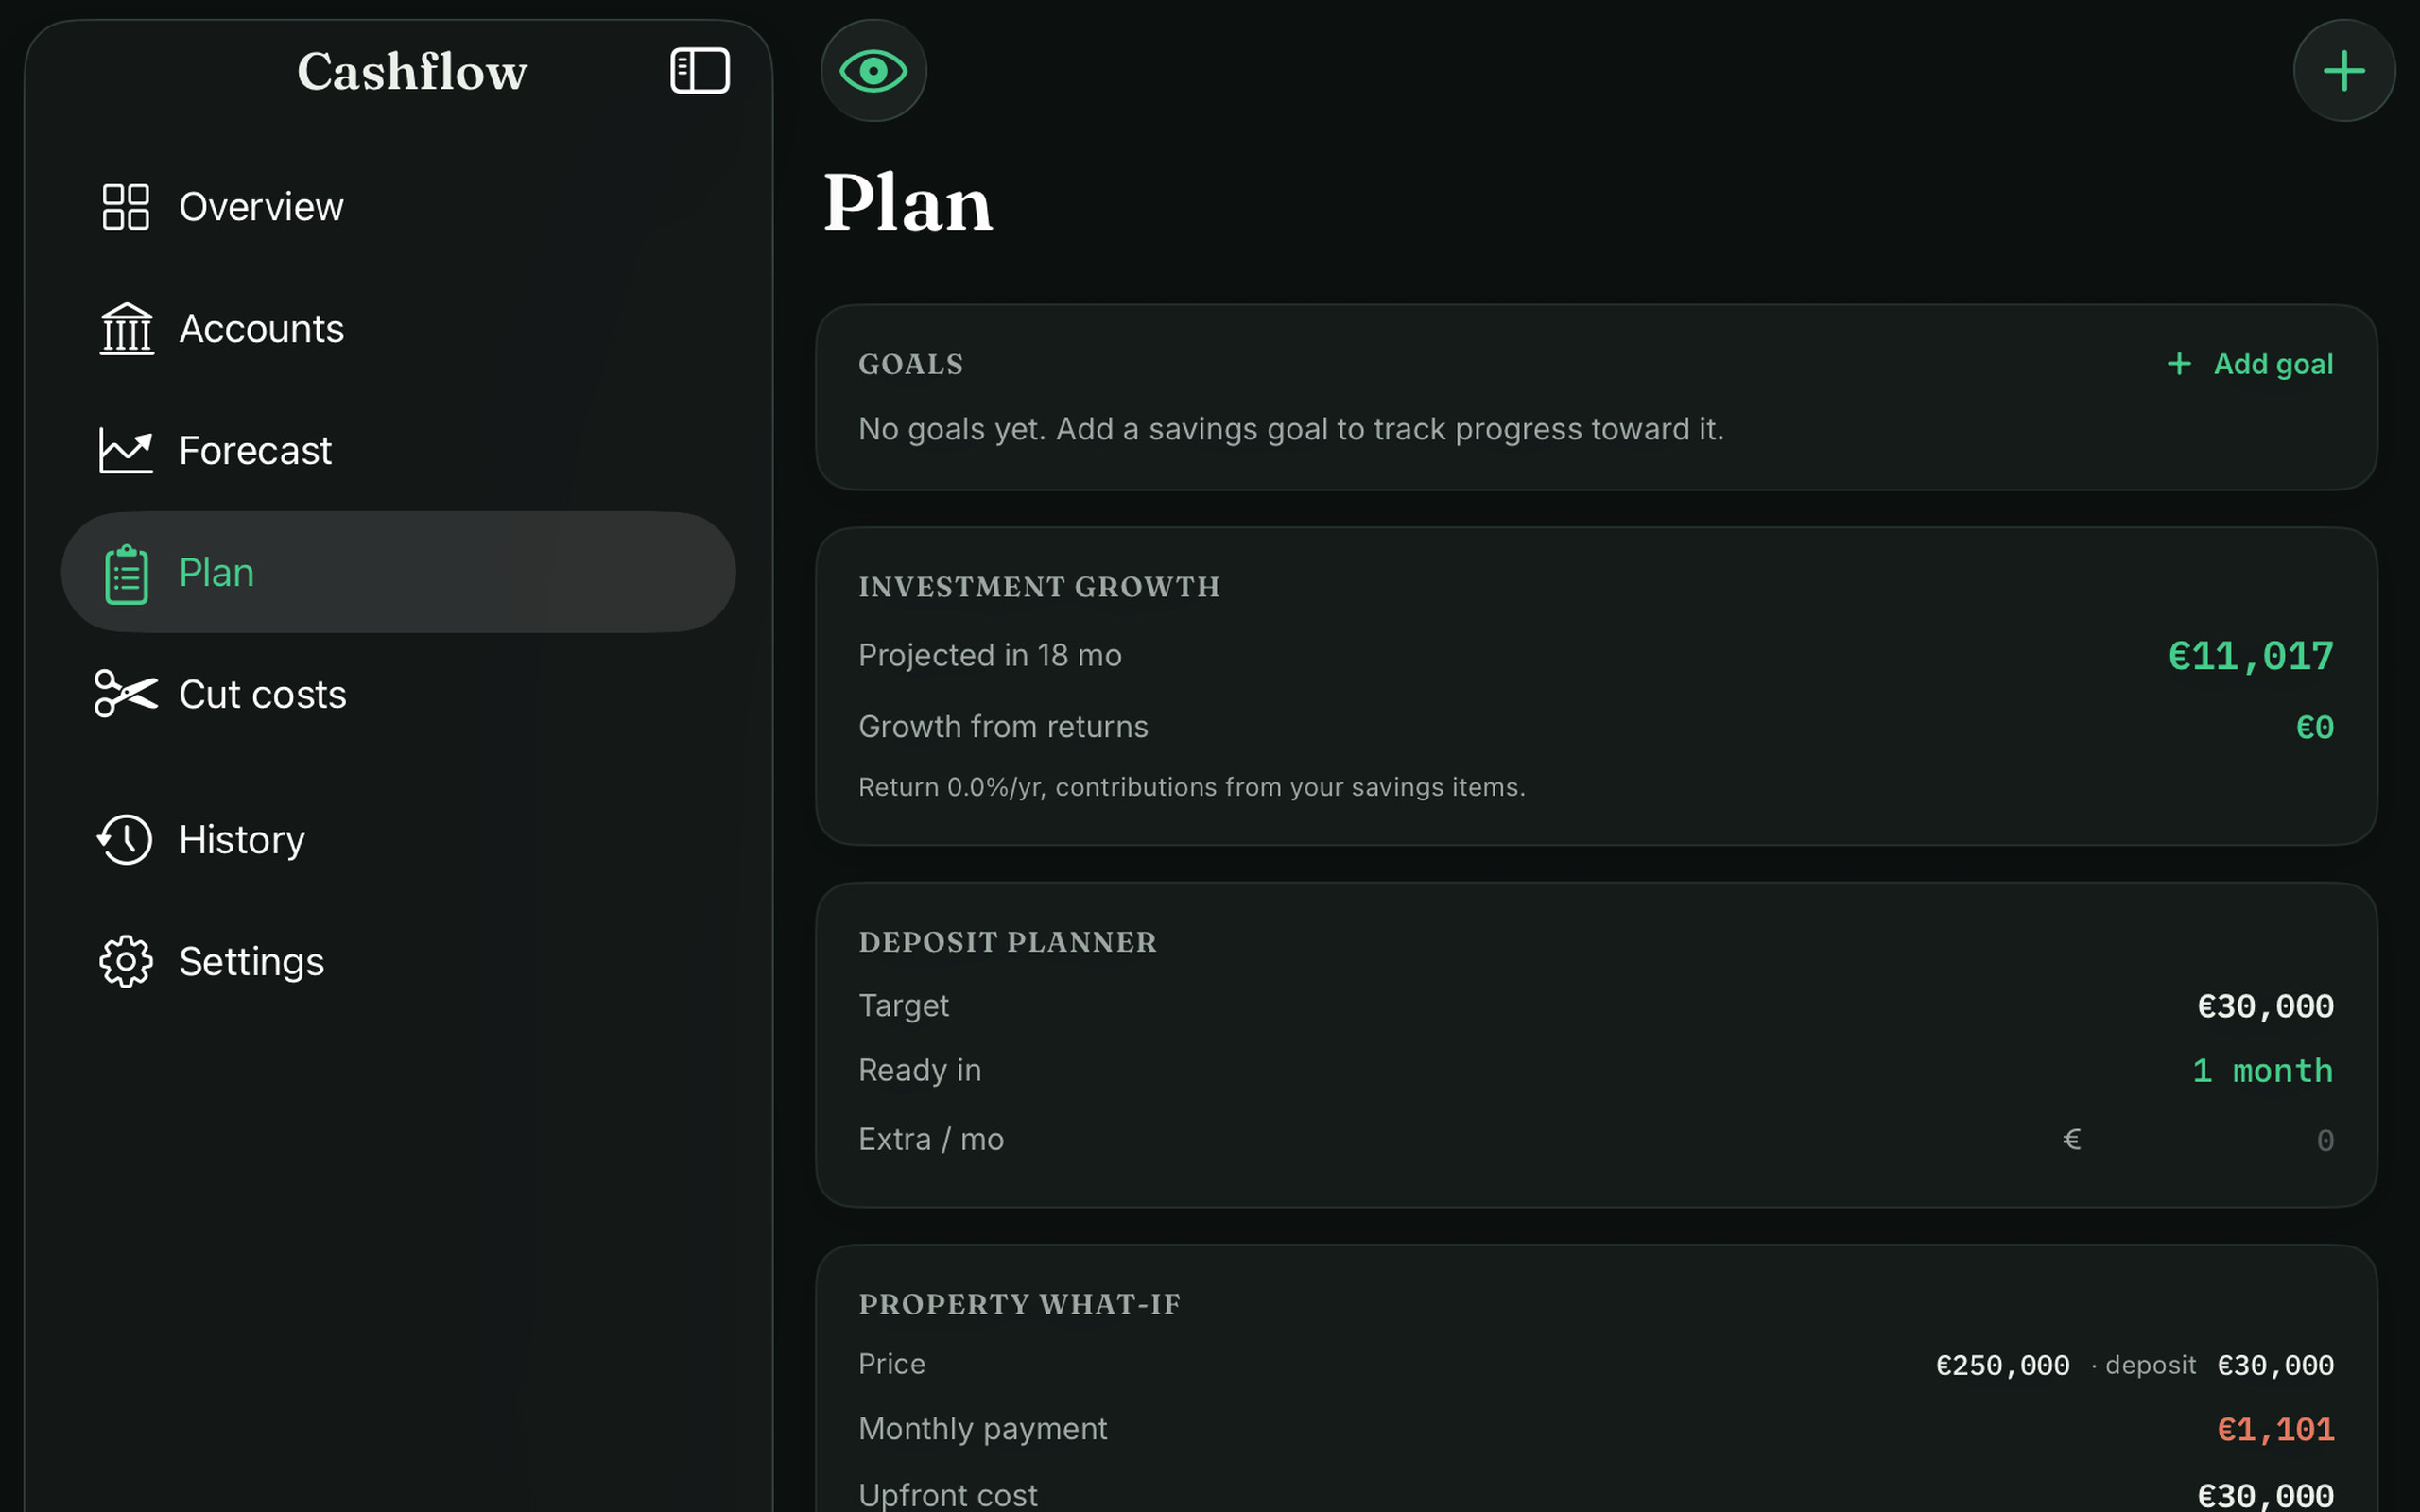Click the PROPERTY WHAT-IF header

pyautogui.click(x=1019, y=1304)
